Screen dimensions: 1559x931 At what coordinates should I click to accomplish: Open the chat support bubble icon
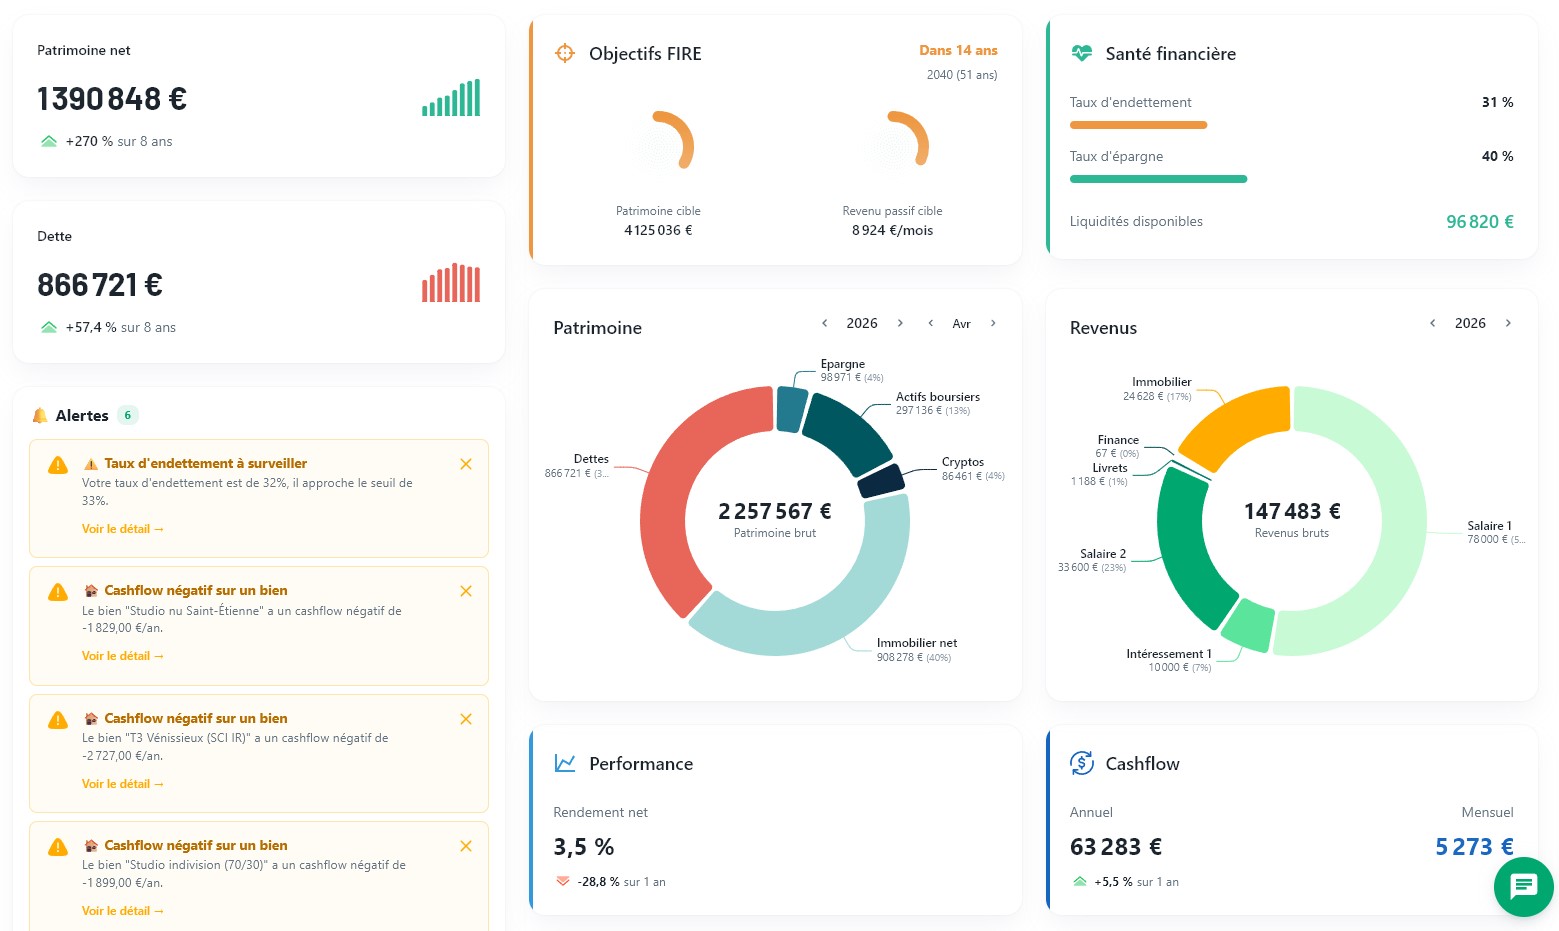click(1523, 886)
